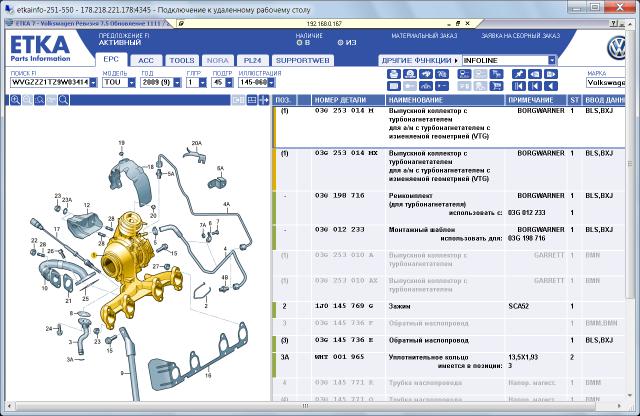Click the pushpin icon in the toolbar

click(519, 74)
